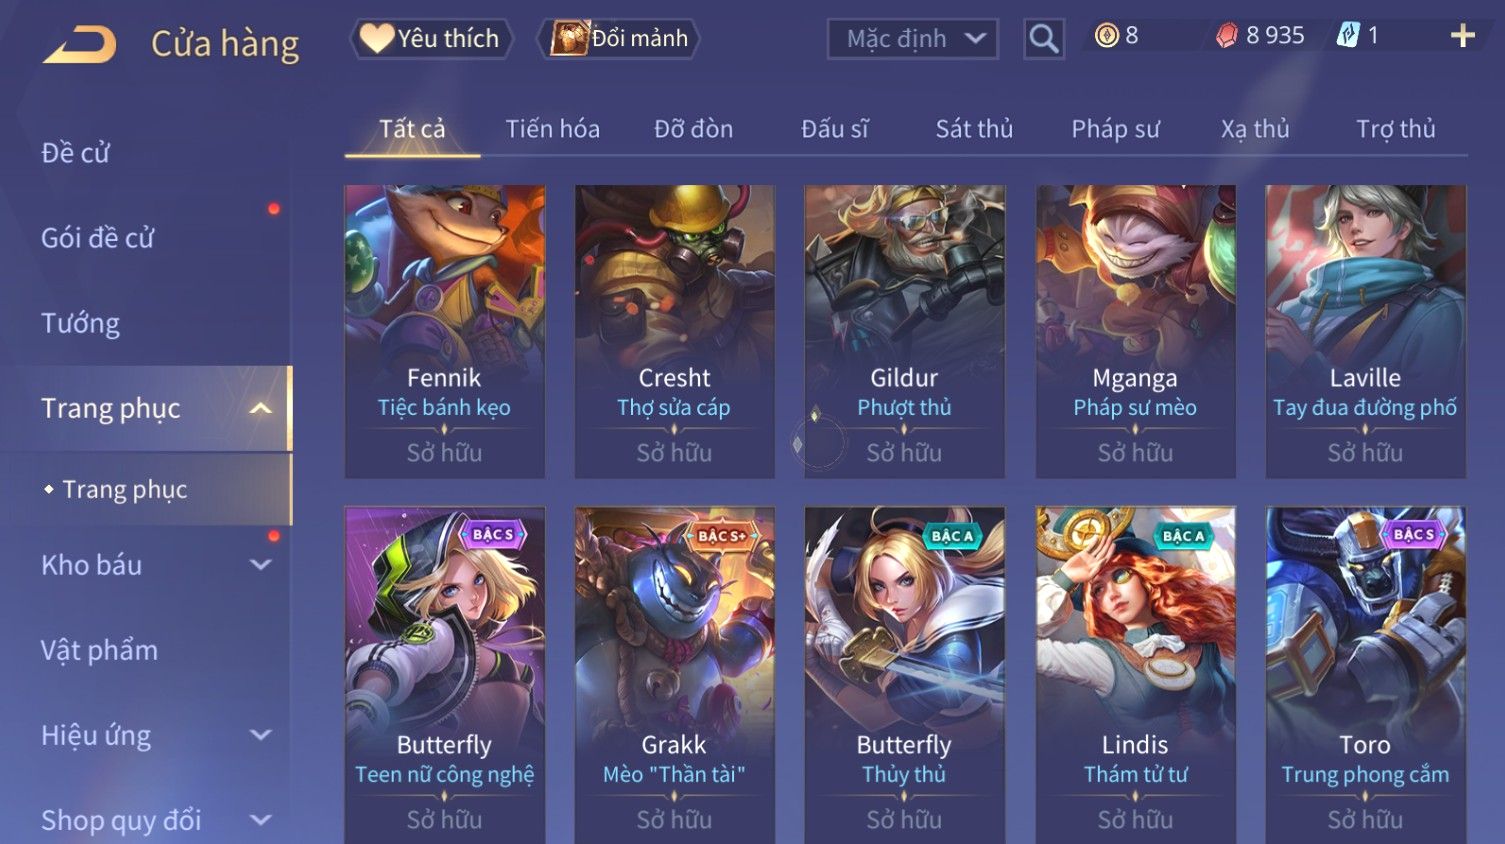Viewport: 1505px width, 844px height.
Task: Select the Tiến hóa tab
Action: click(x=552, y=129)
